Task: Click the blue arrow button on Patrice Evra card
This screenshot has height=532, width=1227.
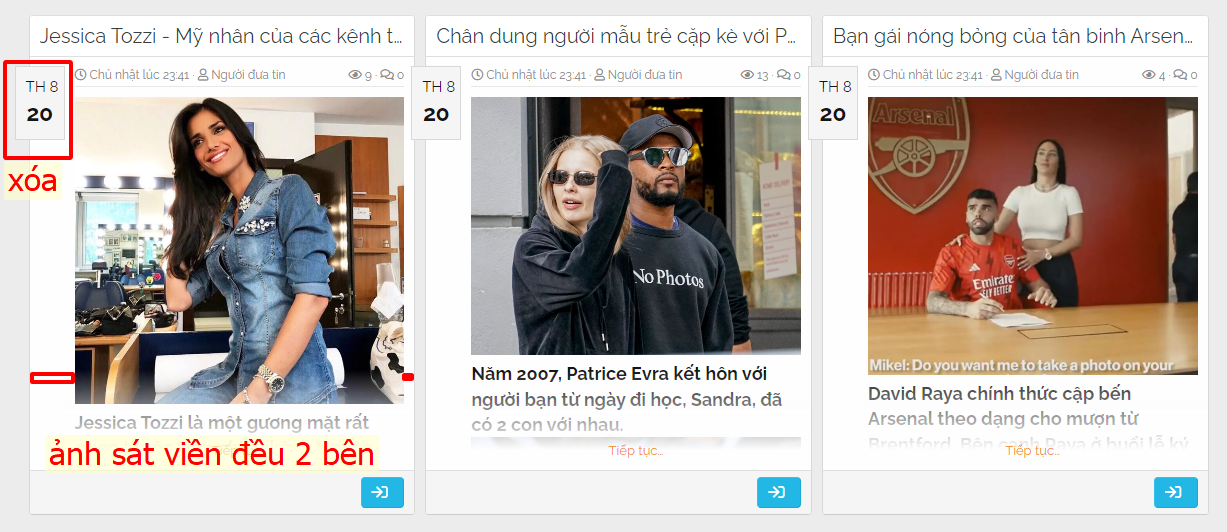Action: pos(778,492)
